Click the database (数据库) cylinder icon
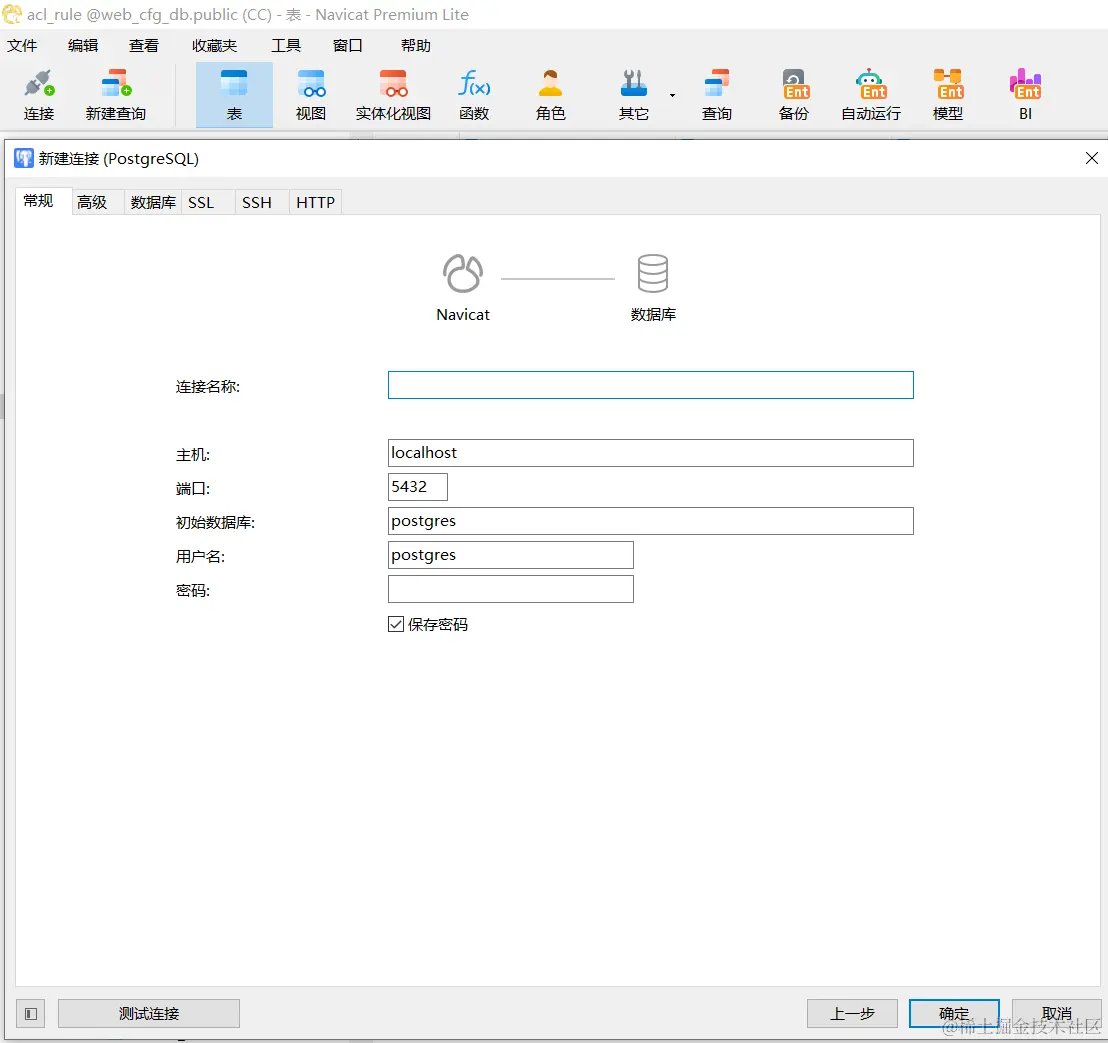This screenshot has width=1108, height=1043. tap(652, 273)
